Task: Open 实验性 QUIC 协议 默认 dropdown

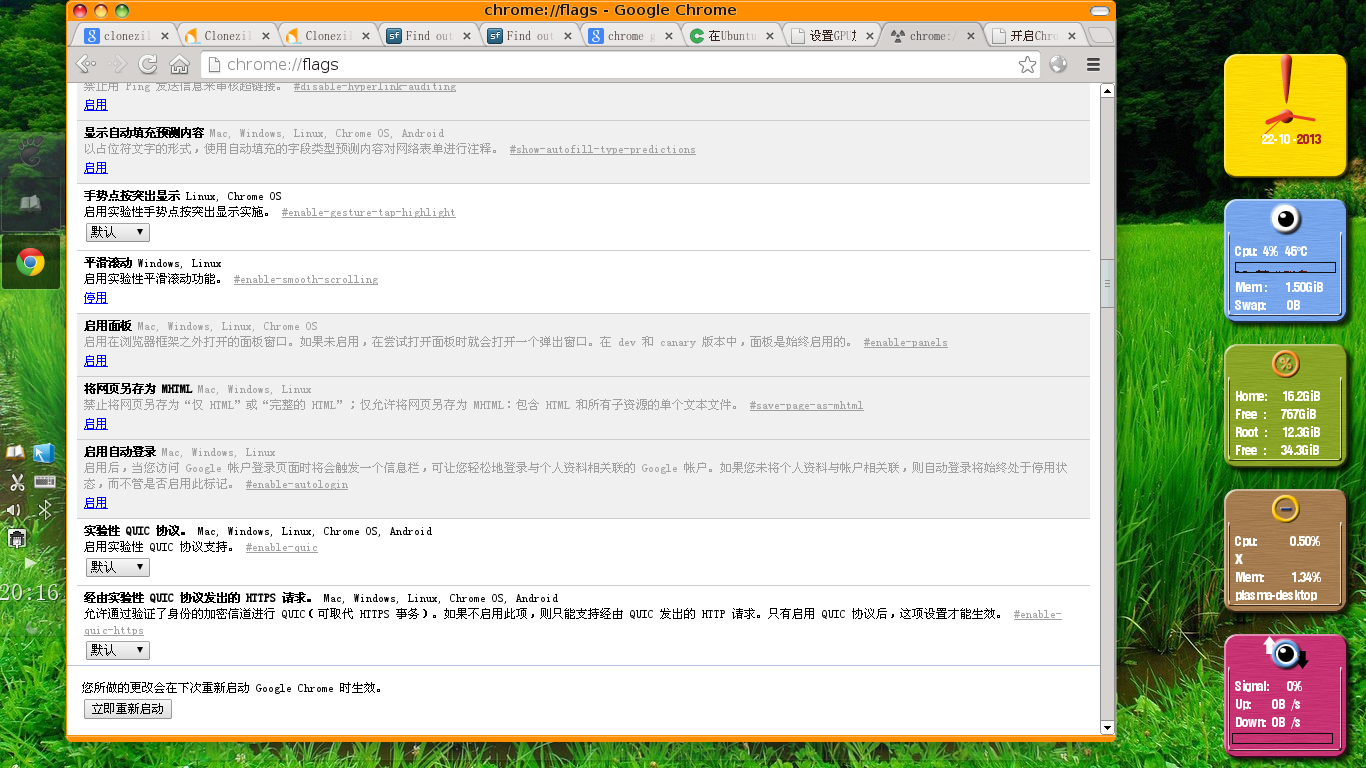Action: pyautogui.click(x=117, y=567)
